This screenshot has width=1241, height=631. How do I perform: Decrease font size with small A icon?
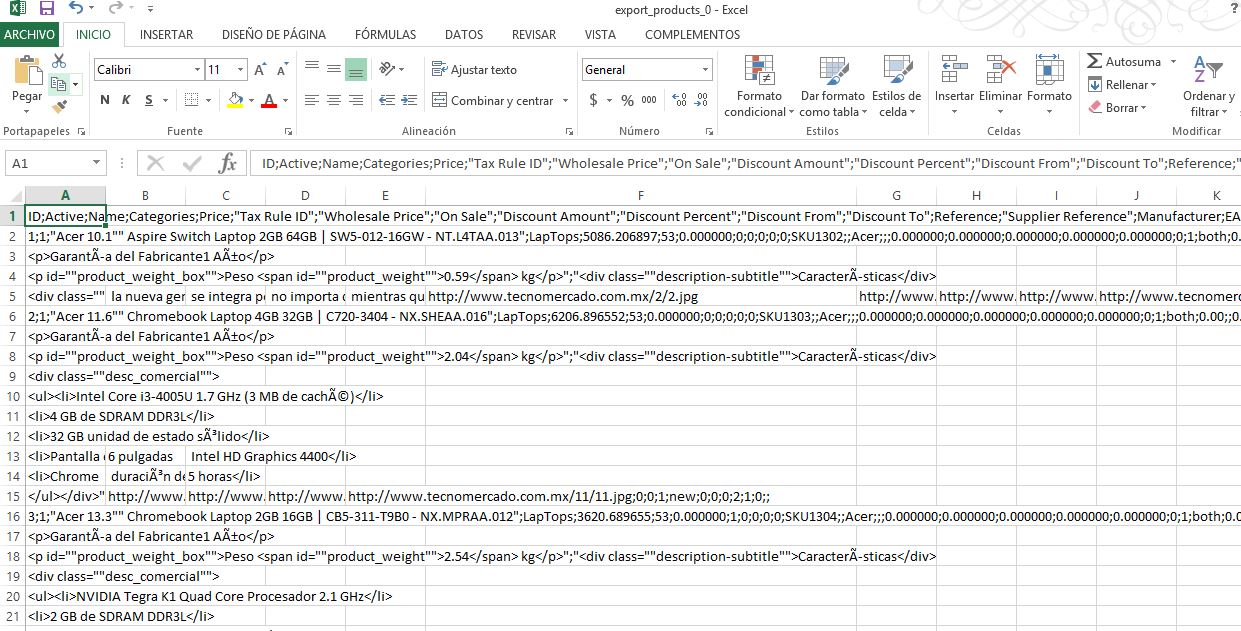(x=281, y=70)
